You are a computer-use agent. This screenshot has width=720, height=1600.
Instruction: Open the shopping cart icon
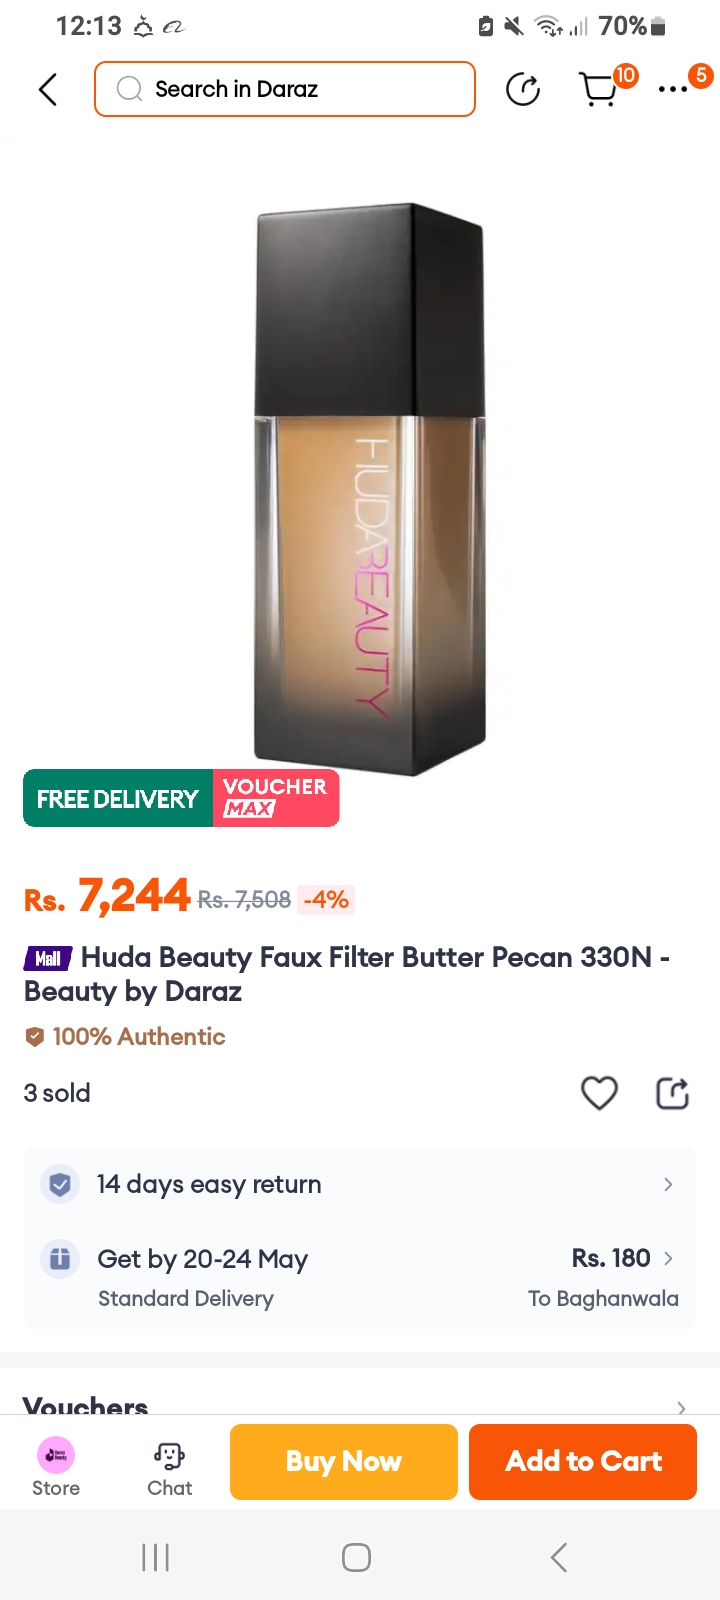coord(599,90)
